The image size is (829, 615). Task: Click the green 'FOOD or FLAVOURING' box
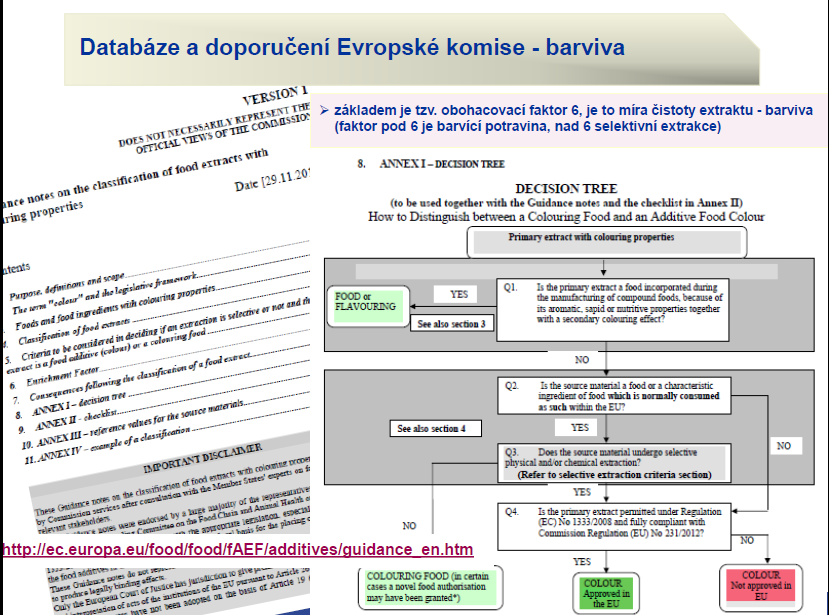(368, 306)
